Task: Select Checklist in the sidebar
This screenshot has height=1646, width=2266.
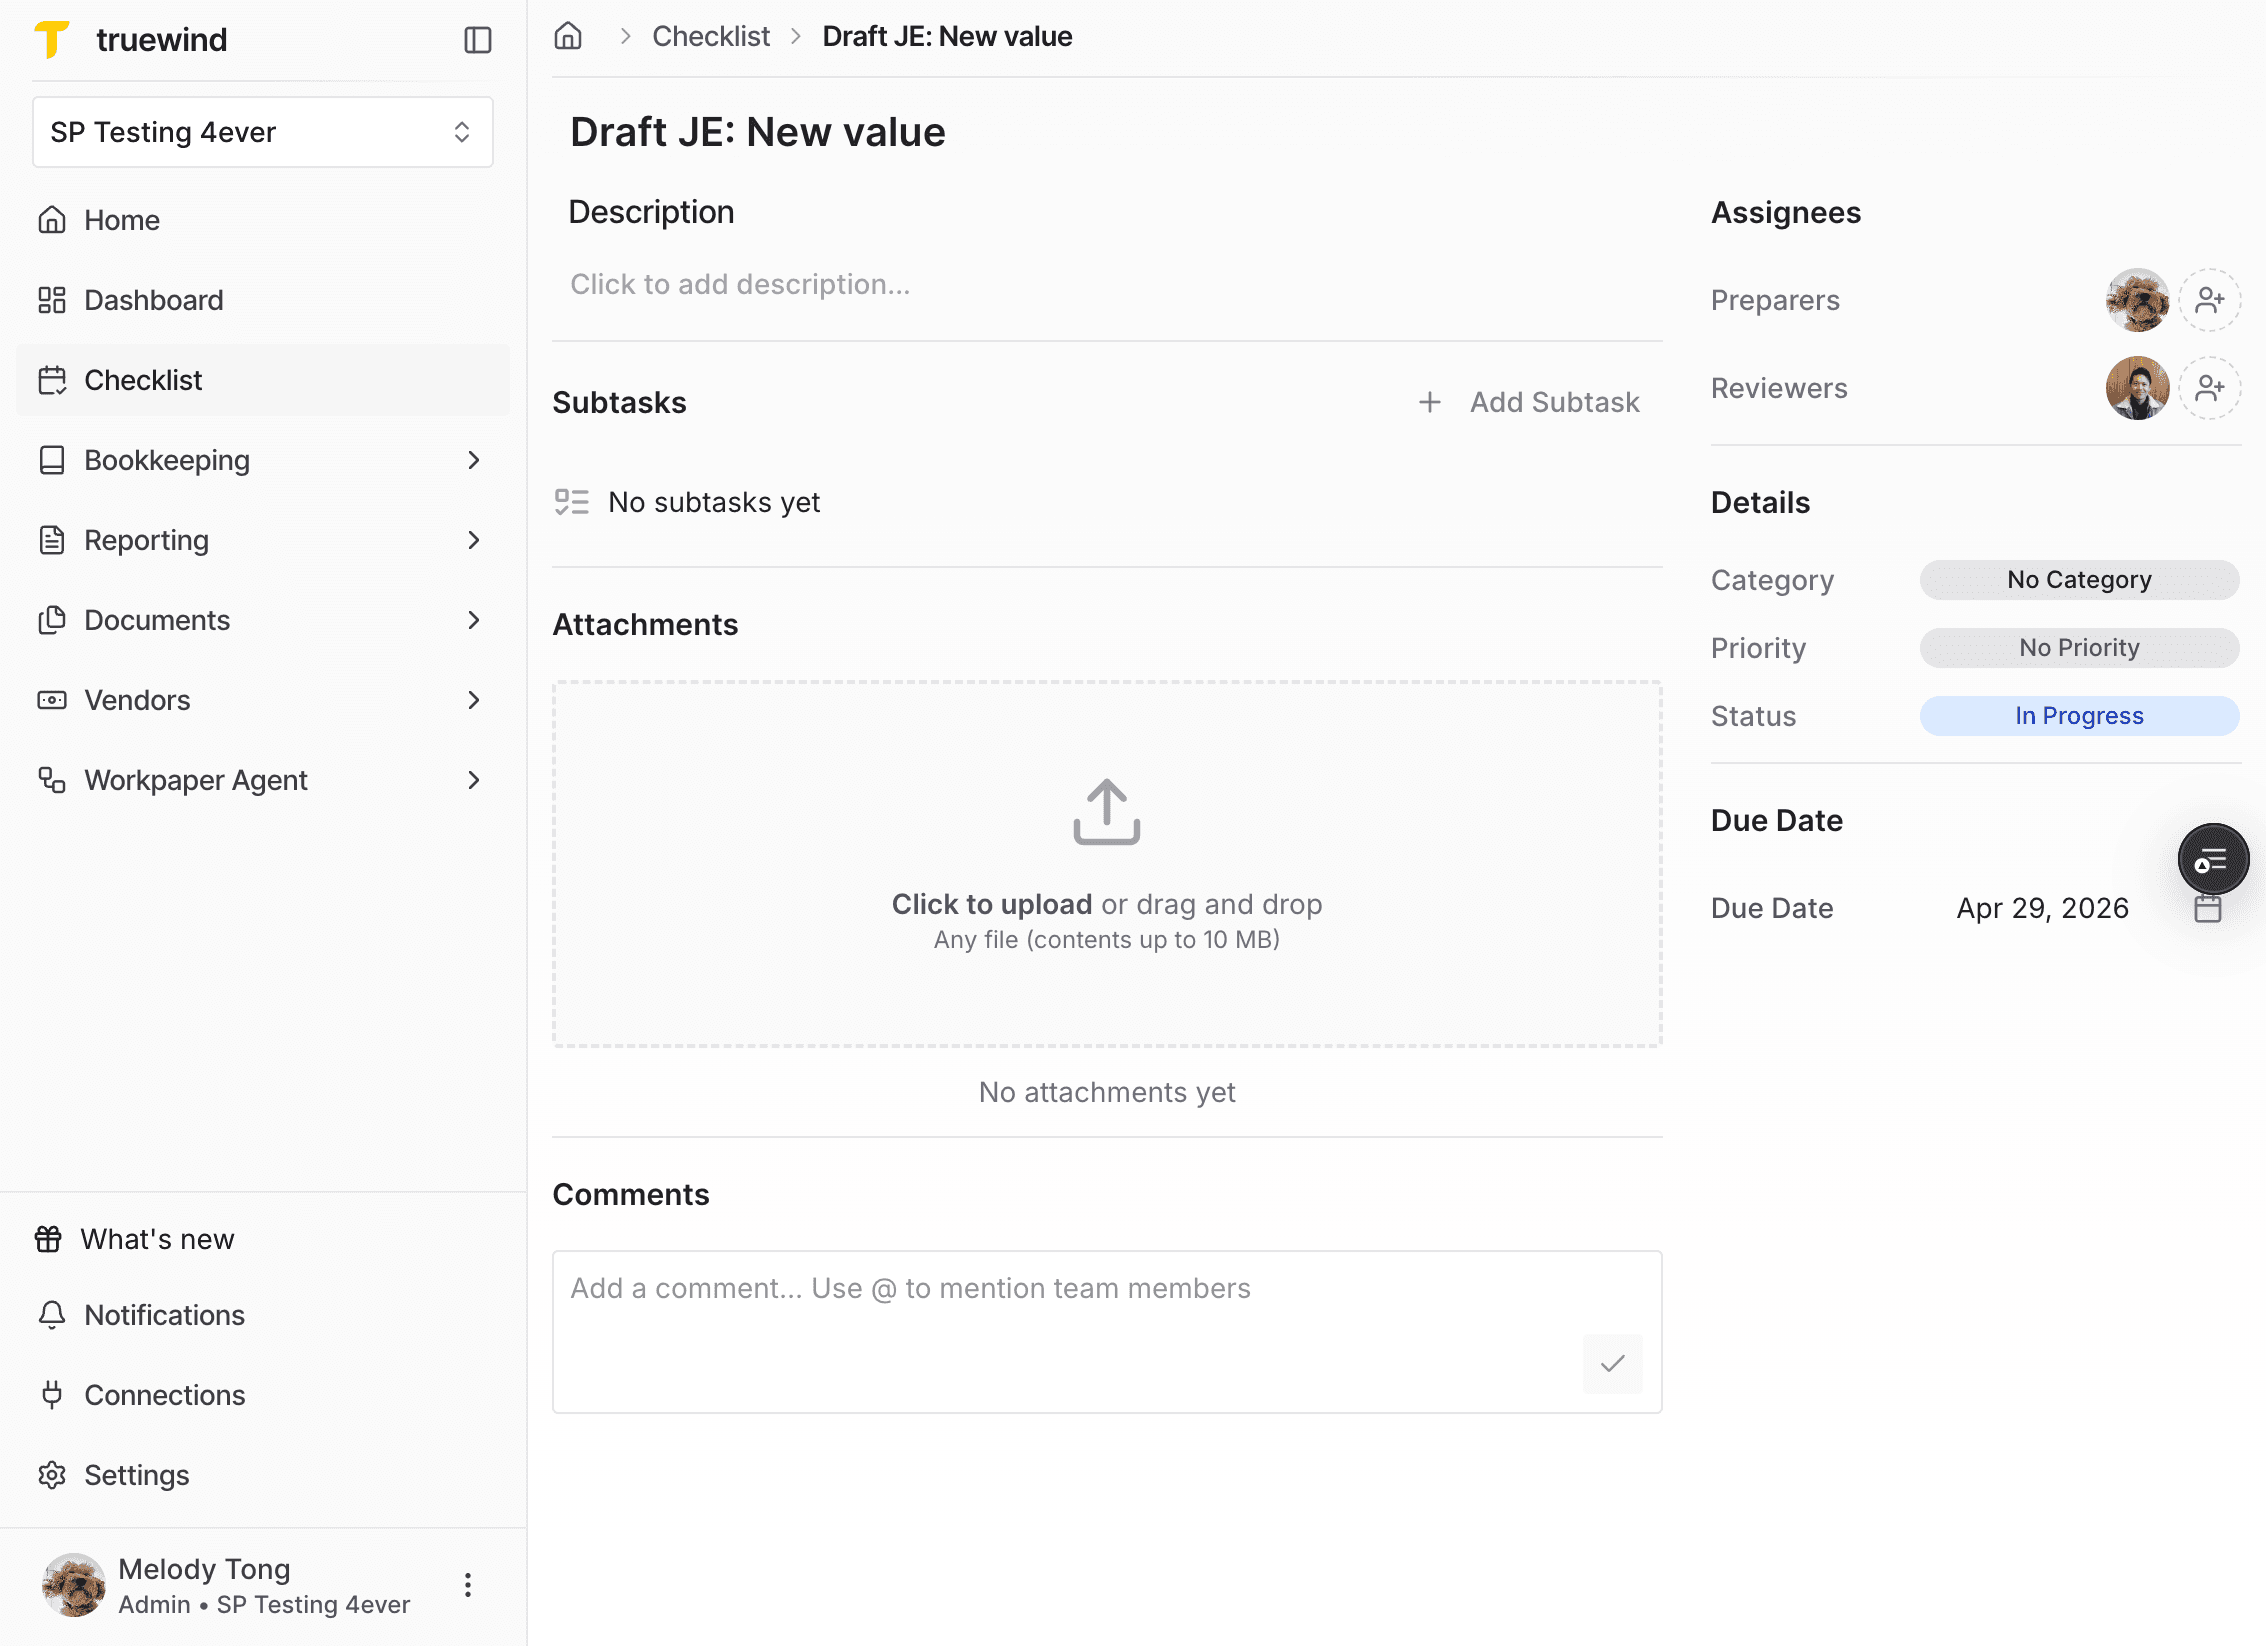Action: point(145,380)
